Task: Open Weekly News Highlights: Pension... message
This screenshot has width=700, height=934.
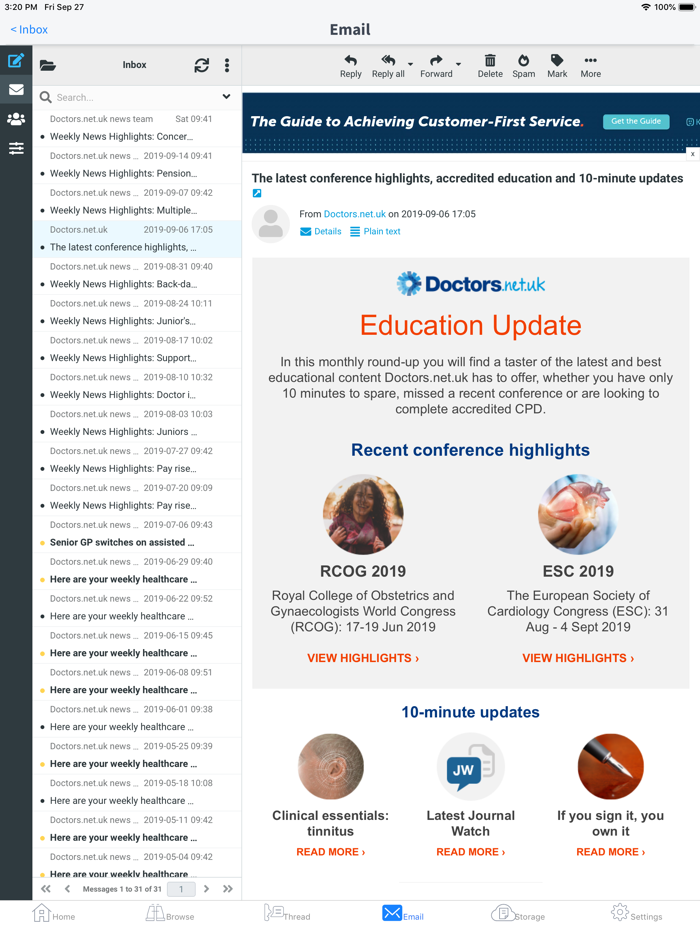Action: tap(137, 165)
